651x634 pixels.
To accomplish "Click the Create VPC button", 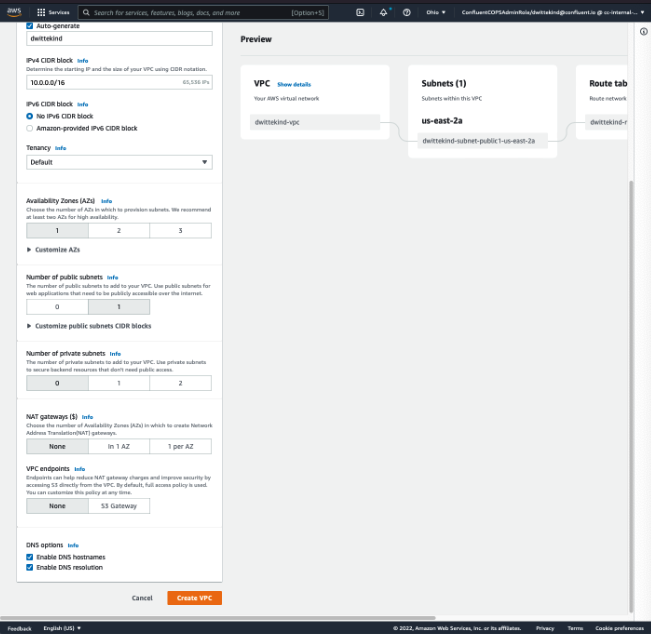I will [194, 598].
